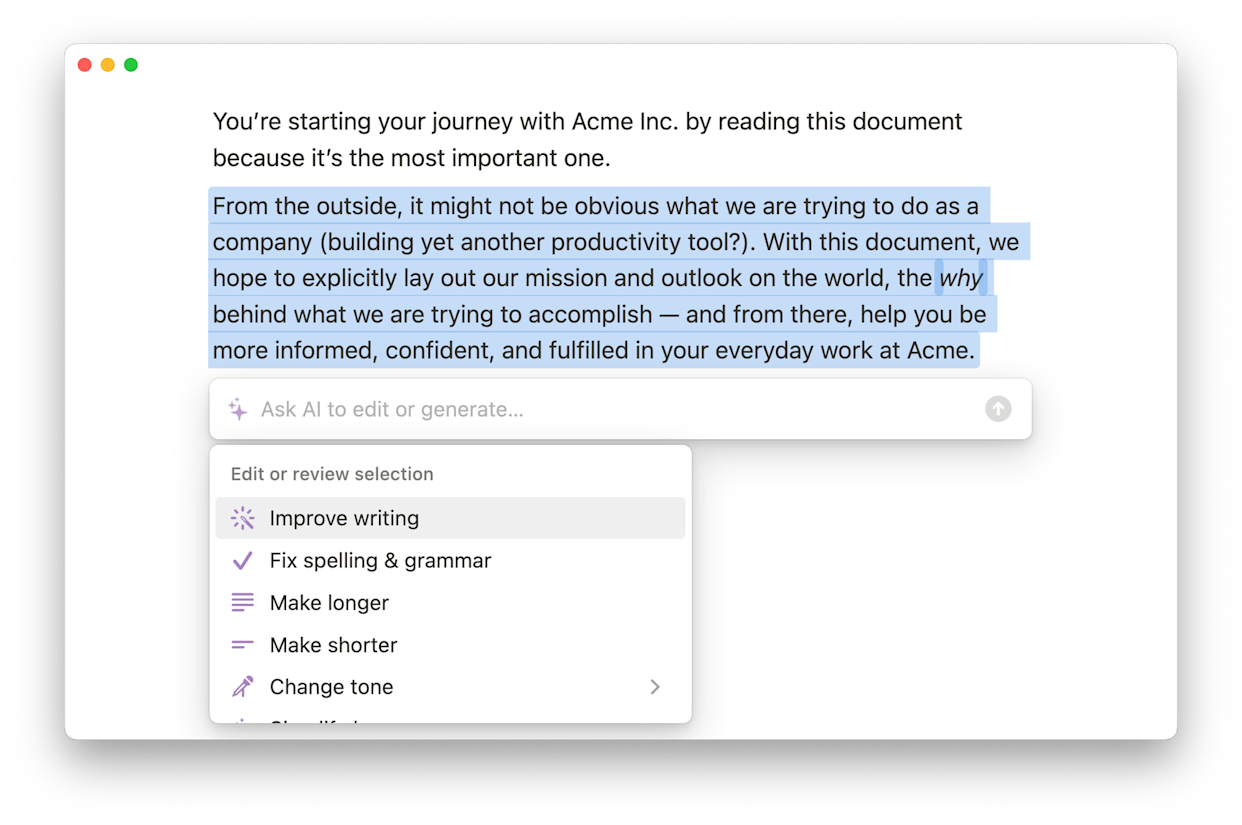This screenshot has height=825, width=1242.
Task: Minimize the window using the yellow button
Action: 108,65
